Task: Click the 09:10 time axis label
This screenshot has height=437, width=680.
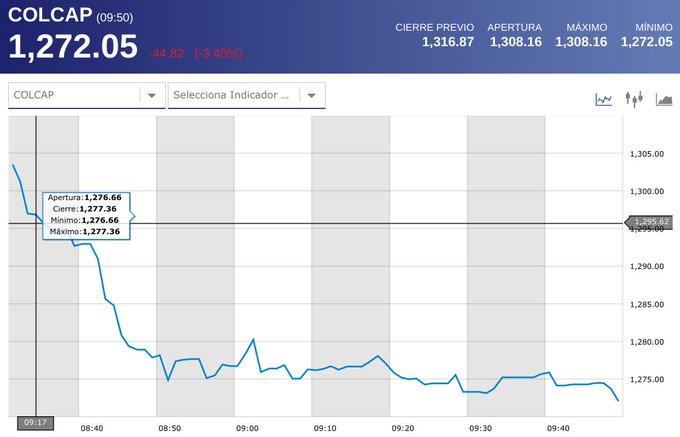Action: 325,428
